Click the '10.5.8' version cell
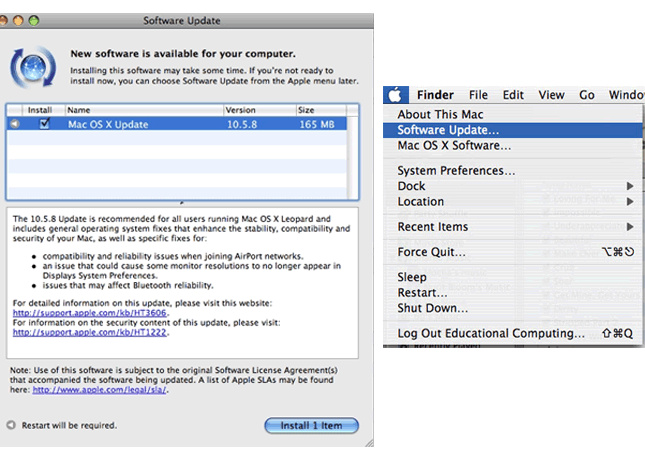Viewport: 645px width, 461px height. click(242, 124)
